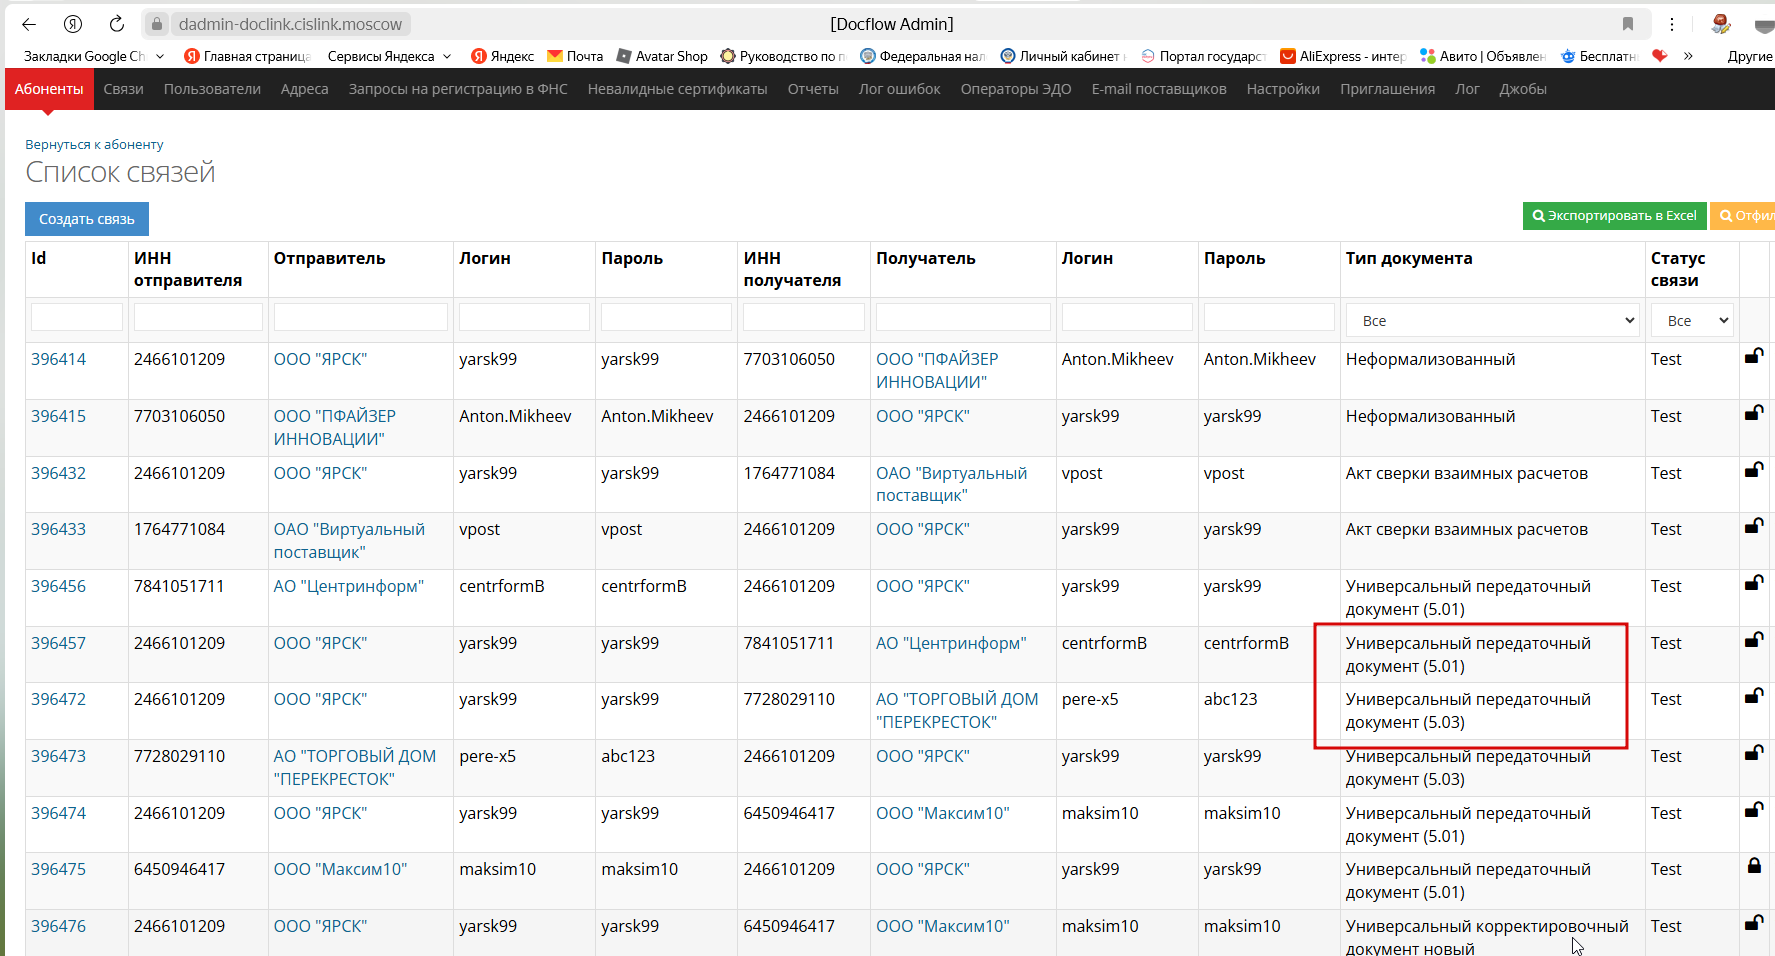Screen dimensions: 1775x956
Task: Toggle the lock for link 396432
Action: (x=1754, y=469)
